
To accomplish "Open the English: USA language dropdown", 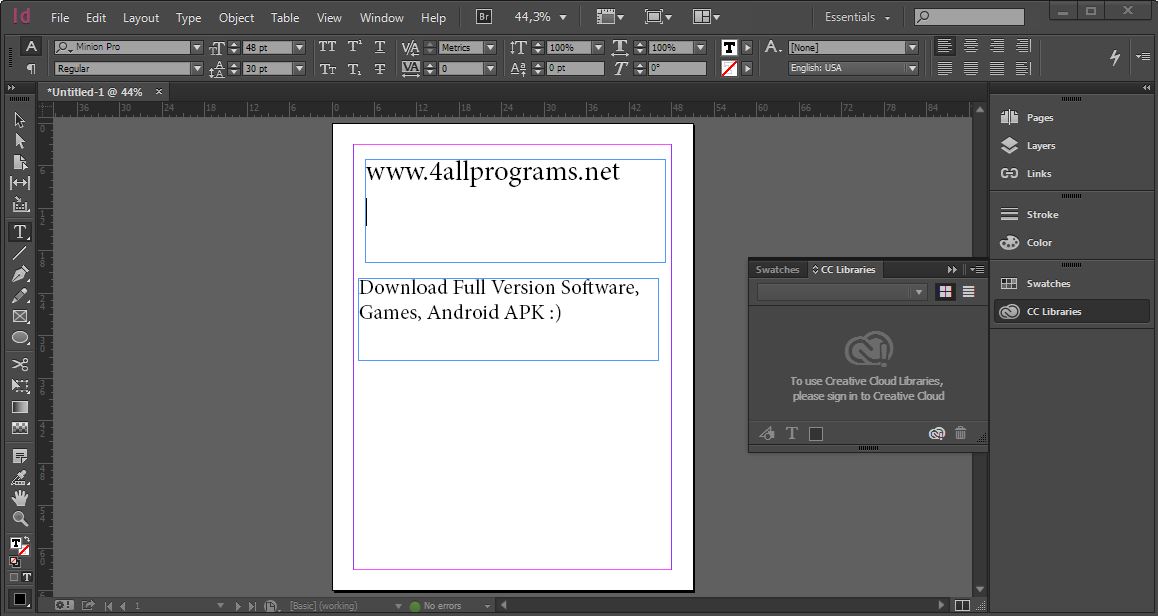I will coord(913,68).
